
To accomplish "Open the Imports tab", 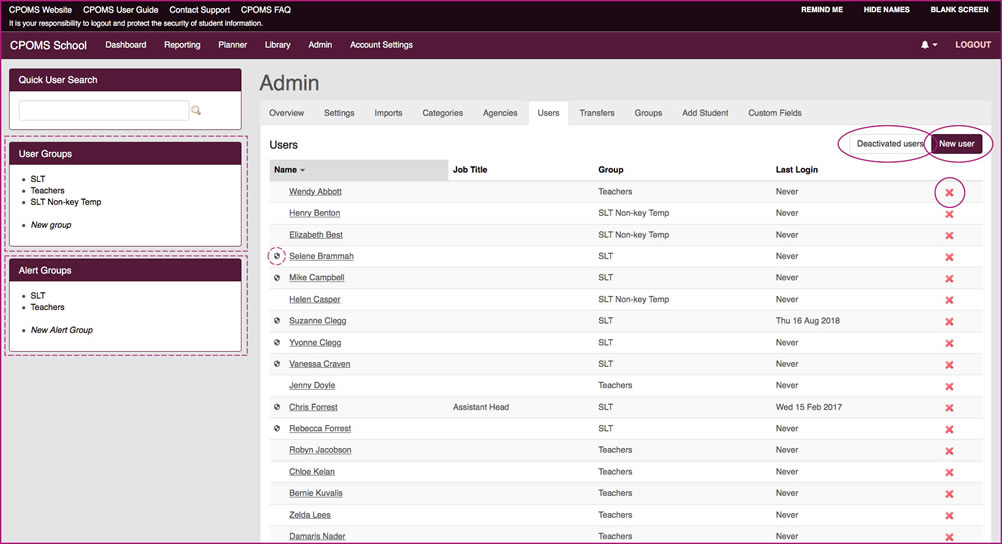I will 388,113.
